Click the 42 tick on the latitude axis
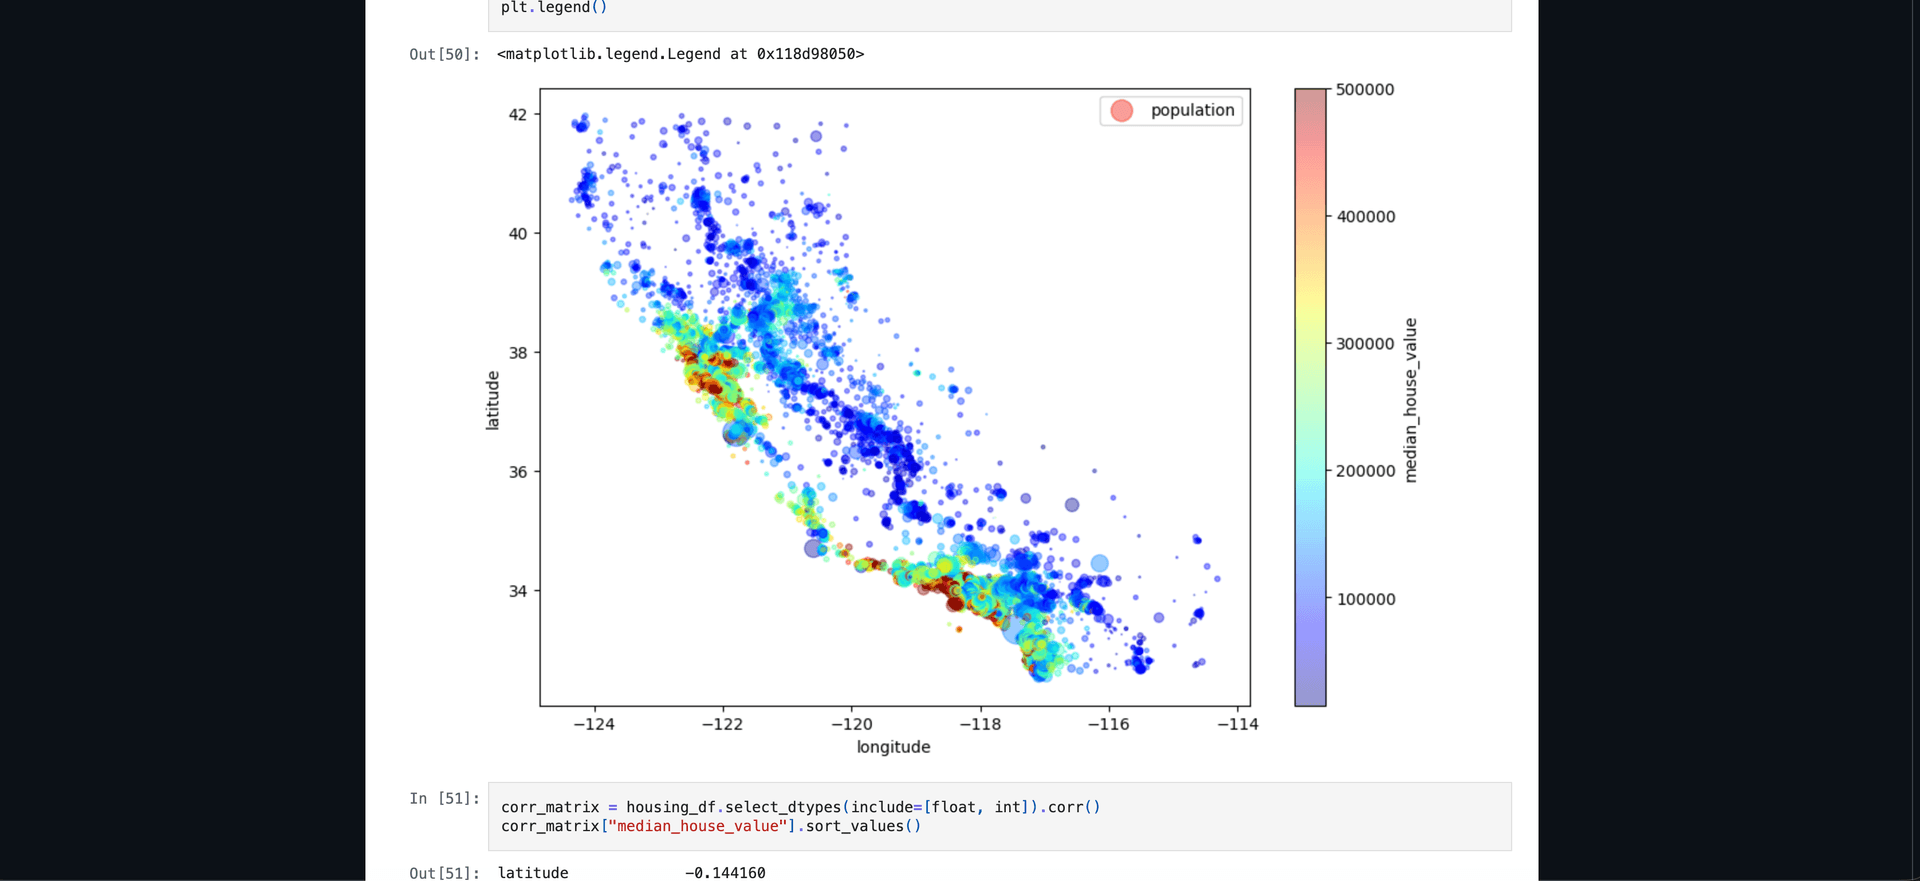Image resolution: width=1920 pixels, height=881 pixels. click(517, 115)
